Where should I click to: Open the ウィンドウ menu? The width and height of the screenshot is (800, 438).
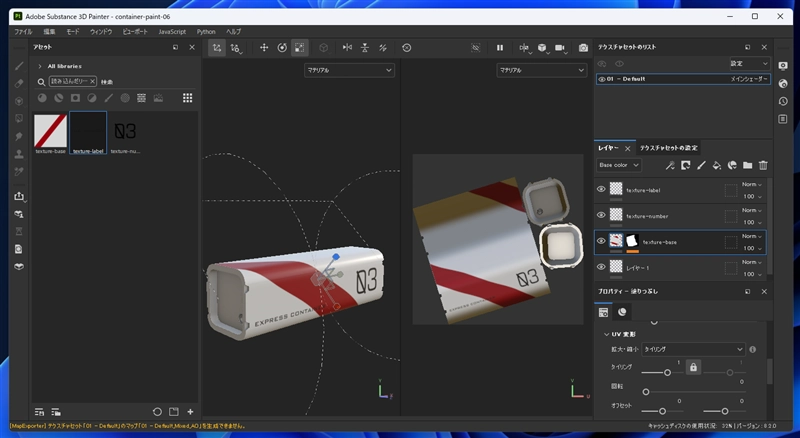pyautogui.click(x=101, y=32)
